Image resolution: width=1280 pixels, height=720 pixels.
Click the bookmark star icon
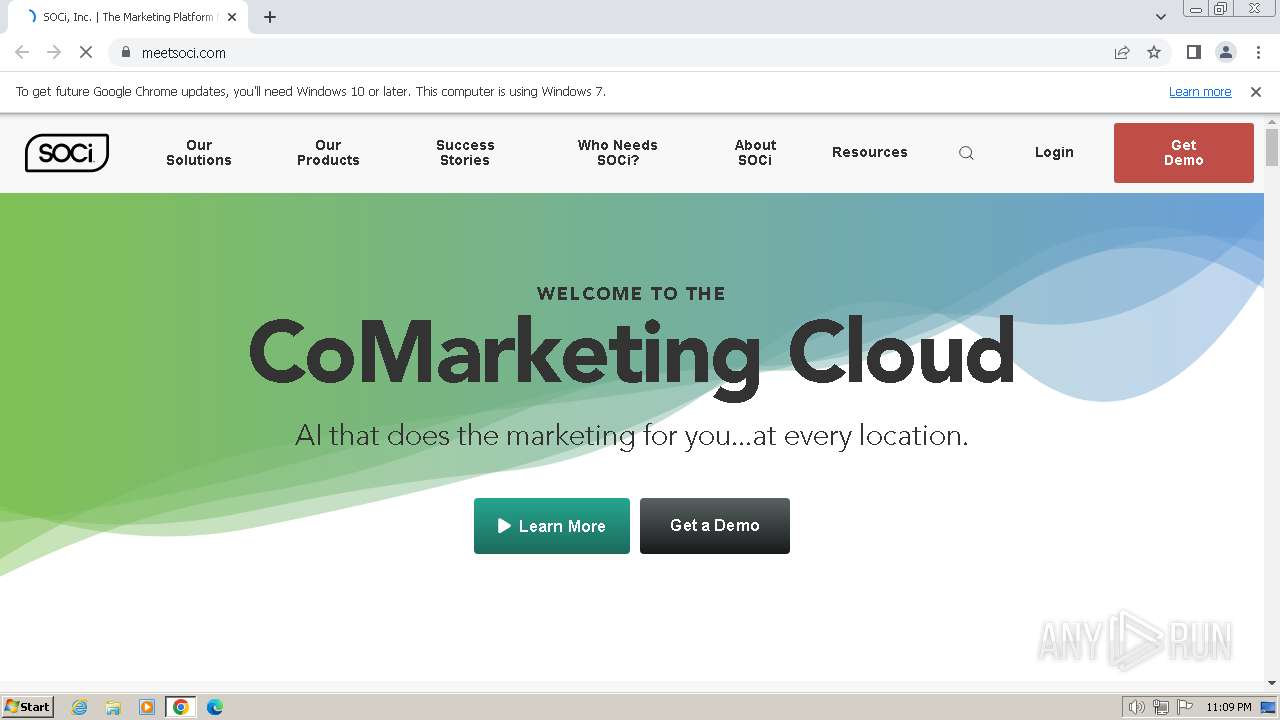1154,53
